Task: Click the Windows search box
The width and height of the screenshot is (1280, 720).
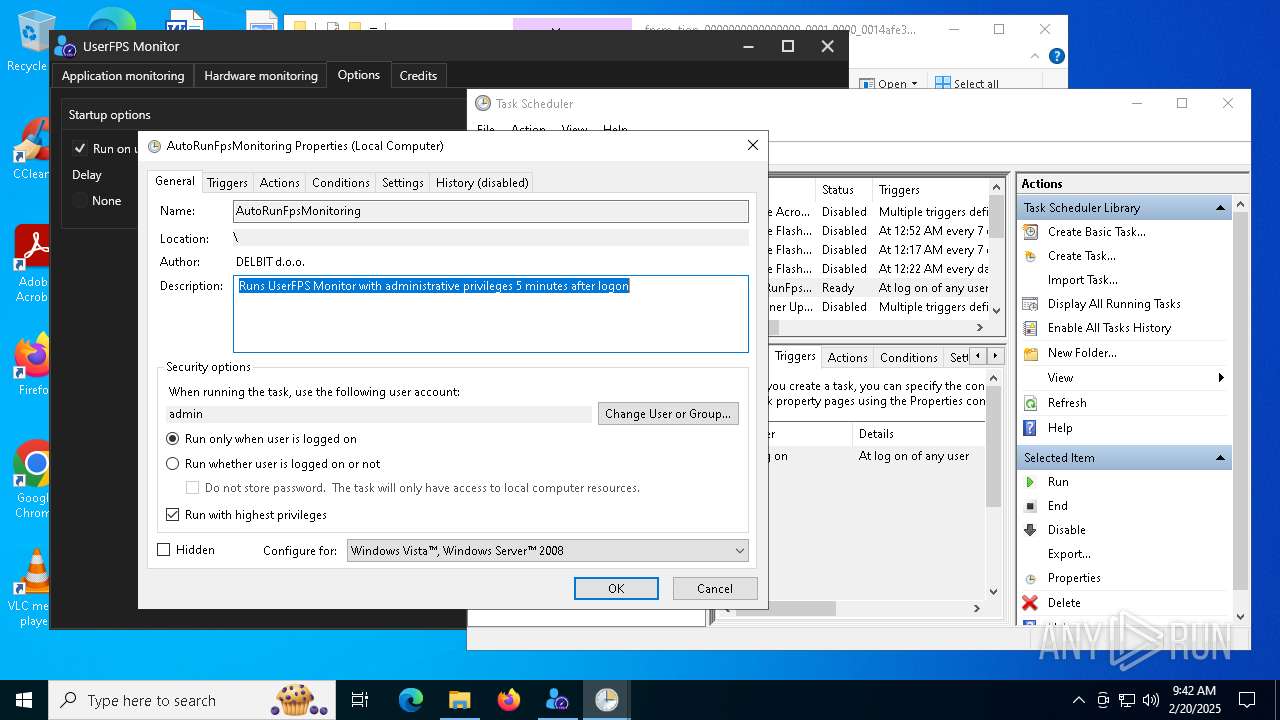Action: 192,700
